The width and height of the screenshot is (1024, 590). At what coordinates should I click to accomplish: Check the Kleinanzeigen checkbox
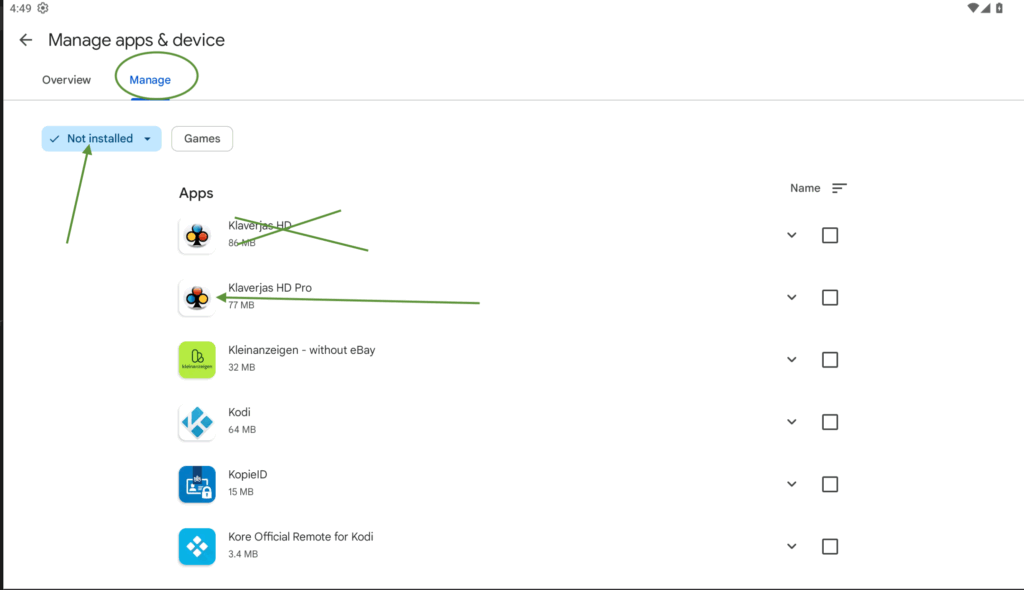click(x=830, y=360)
